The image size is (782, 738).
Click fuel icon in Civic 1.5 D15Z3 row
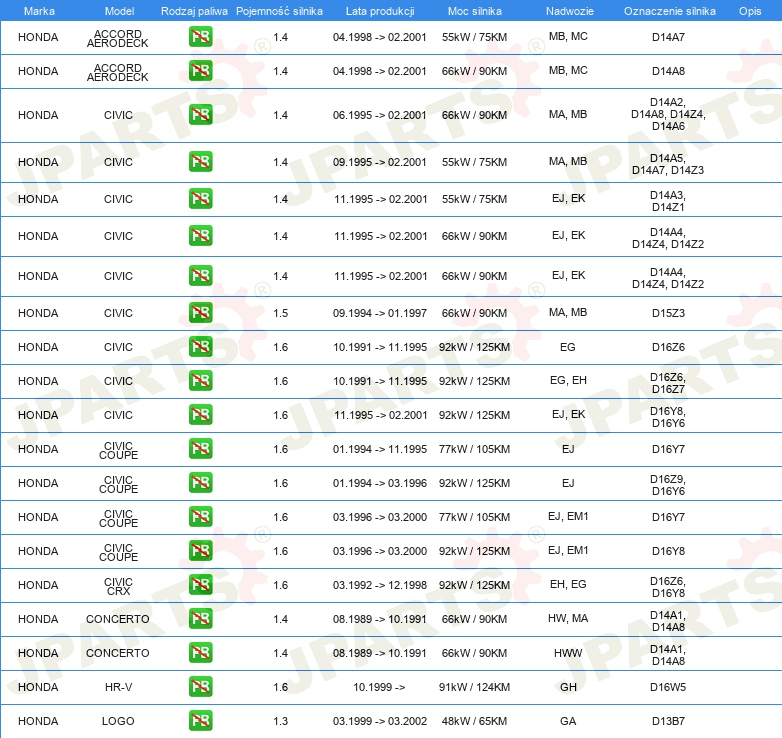pyautogui.click(x=200, y=312)
